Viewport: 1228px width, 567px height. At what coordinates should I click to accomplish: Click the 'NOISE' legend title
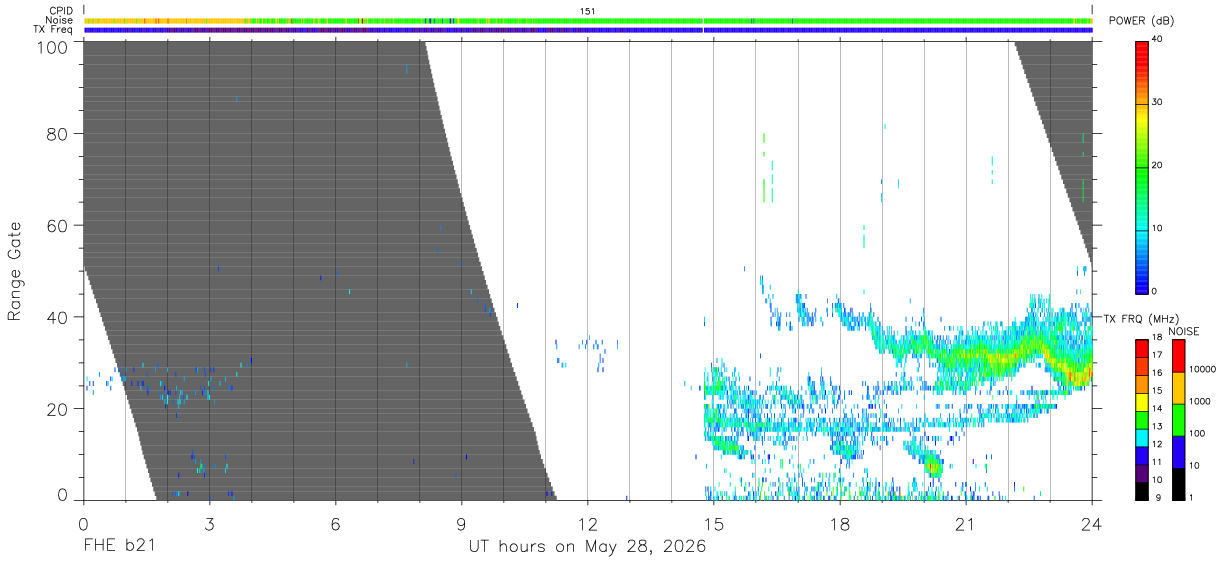point(1184,331)
